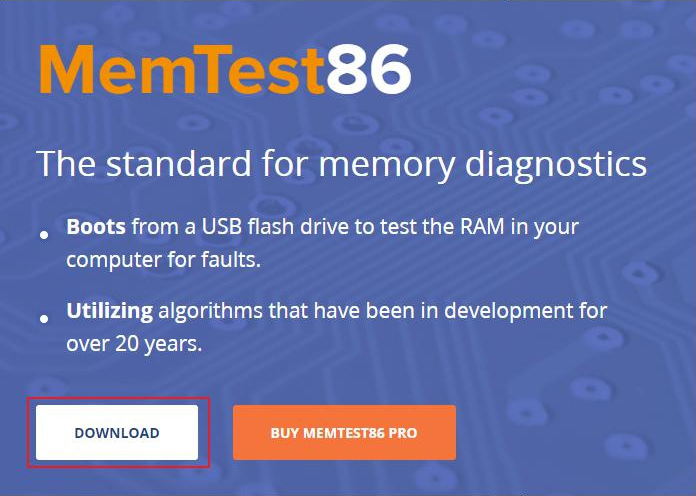
Task: Click the first bullet point dot
Action: tap(45, 235)
